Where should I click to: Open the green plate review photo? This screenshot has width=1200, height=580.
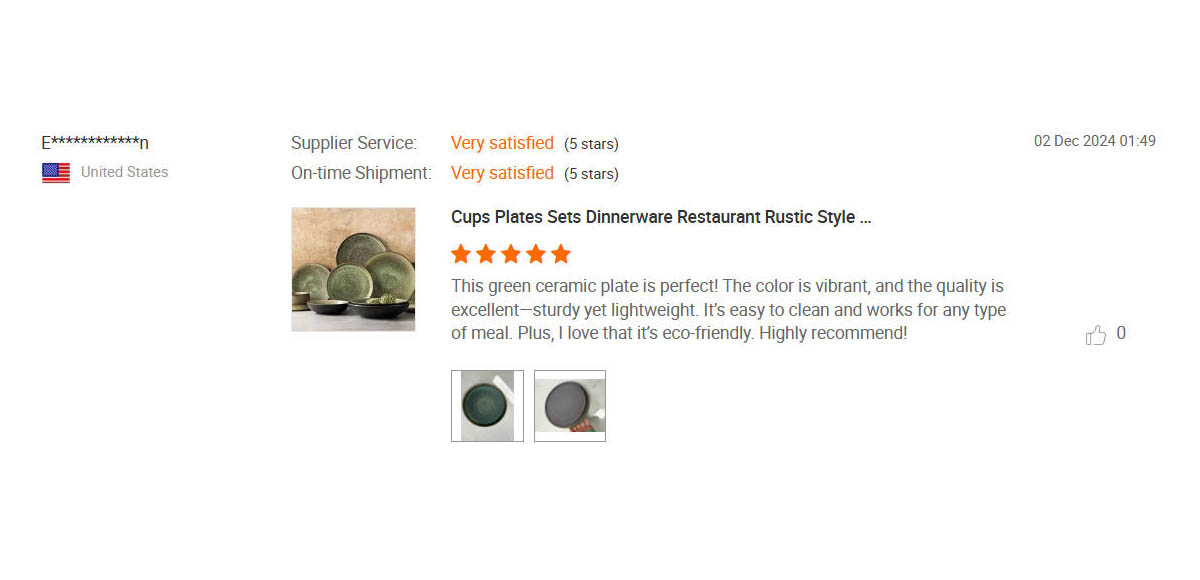(x=487, y=406)
